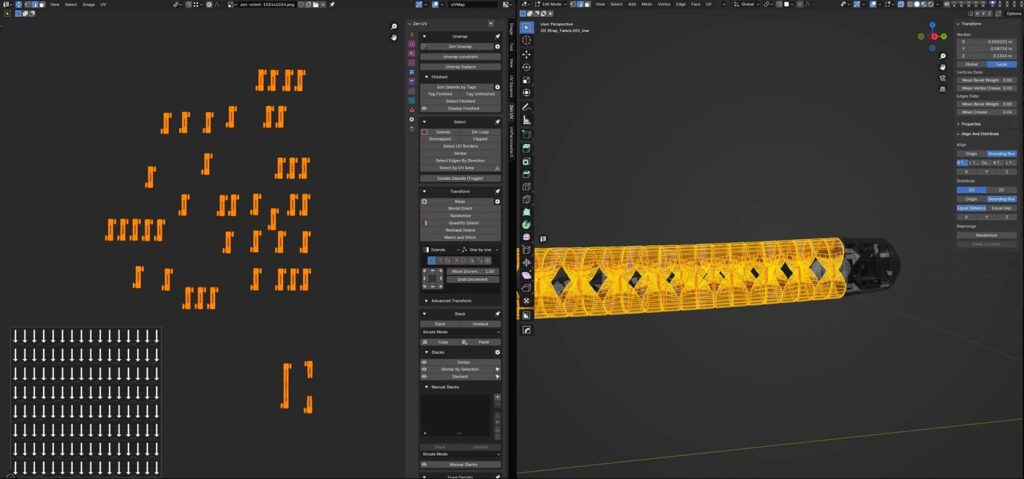Adjust the Mean Vertex Crease slider
This screenshot has width=1024, height=479.
coord(986,88)
